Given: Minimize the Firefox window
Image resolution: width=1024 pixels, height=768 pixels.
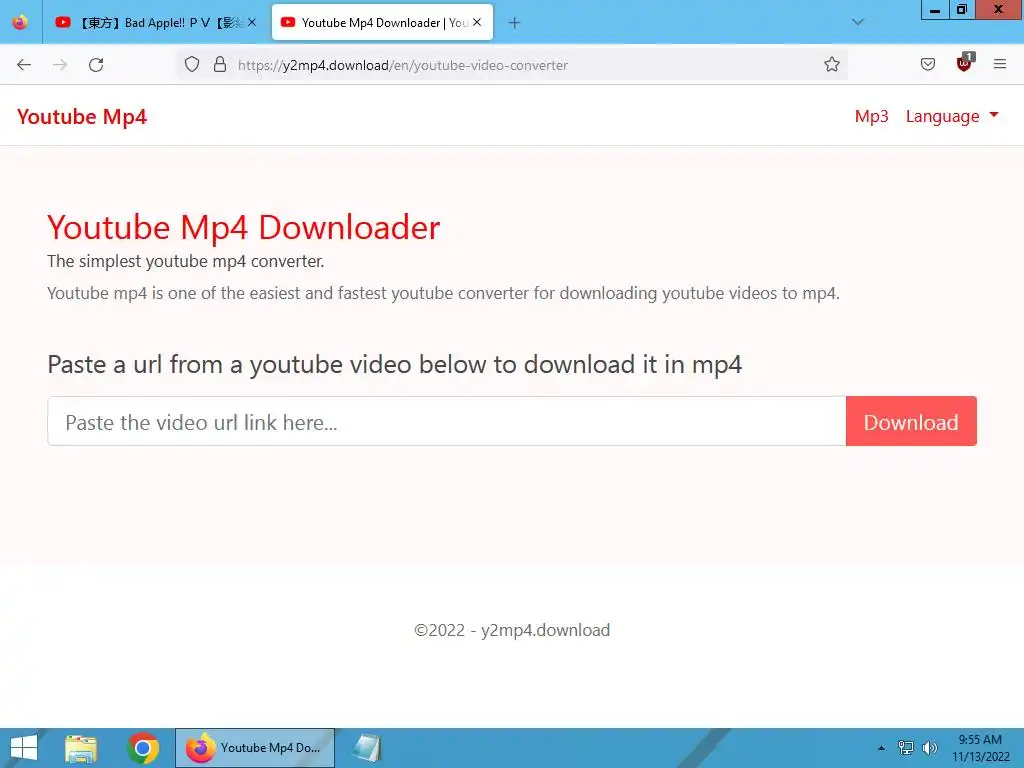Looking at the screenshot, I should (935, 10).
